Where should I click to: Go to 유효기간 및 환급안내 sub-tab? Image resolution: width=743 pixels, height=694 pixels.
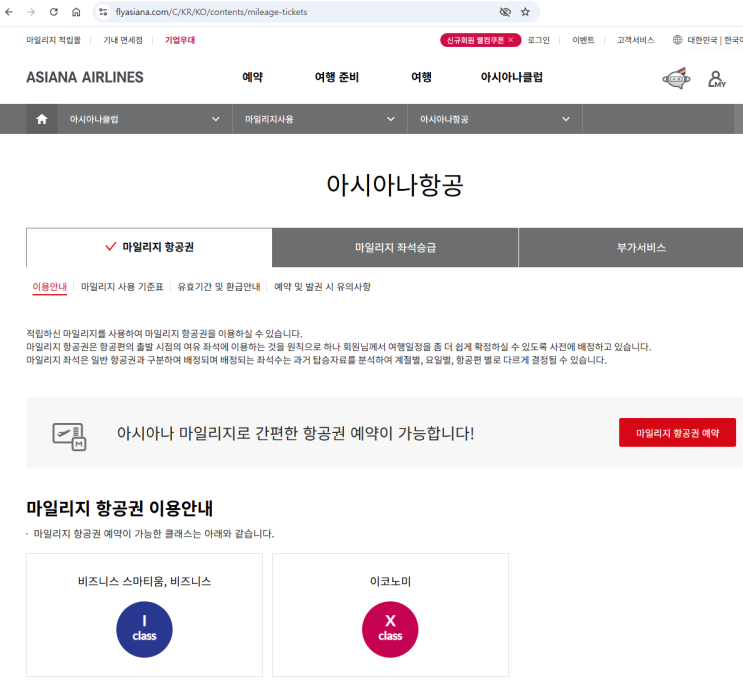(219, 287)
